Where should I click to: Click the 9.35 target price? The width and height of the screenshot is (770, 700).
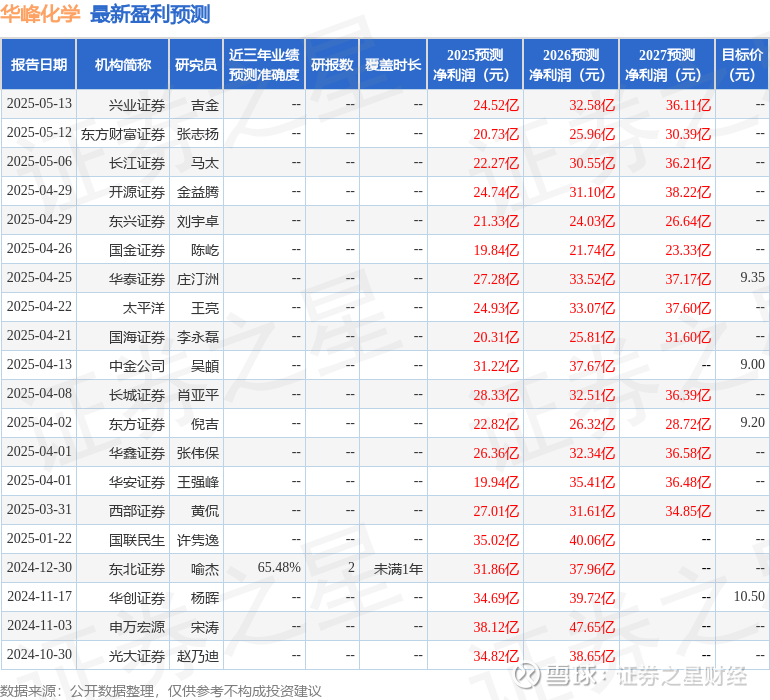752,277
